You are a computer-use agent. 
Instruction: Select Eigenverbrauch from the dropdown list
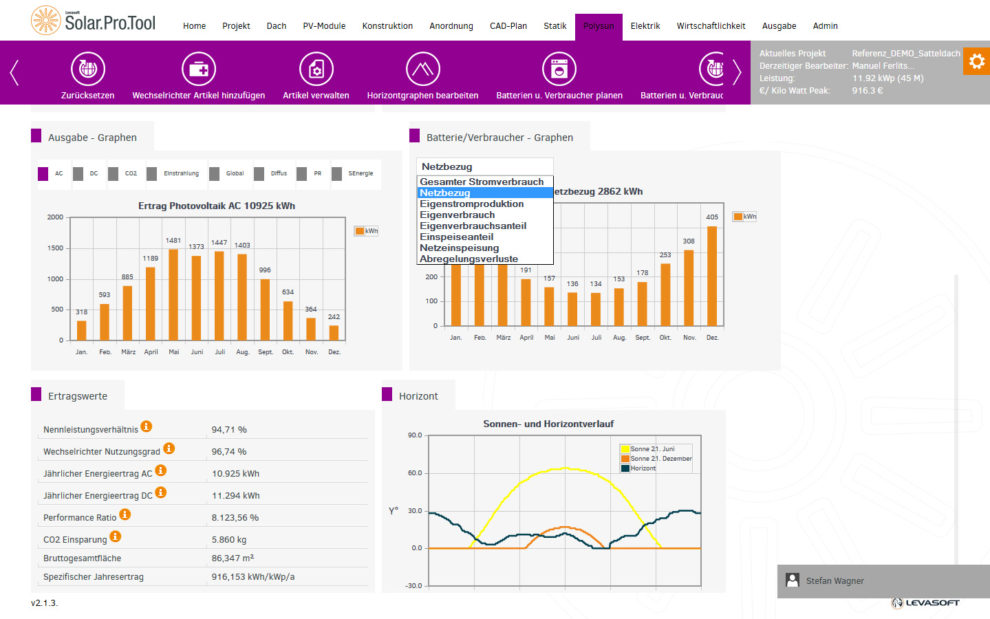457,215
